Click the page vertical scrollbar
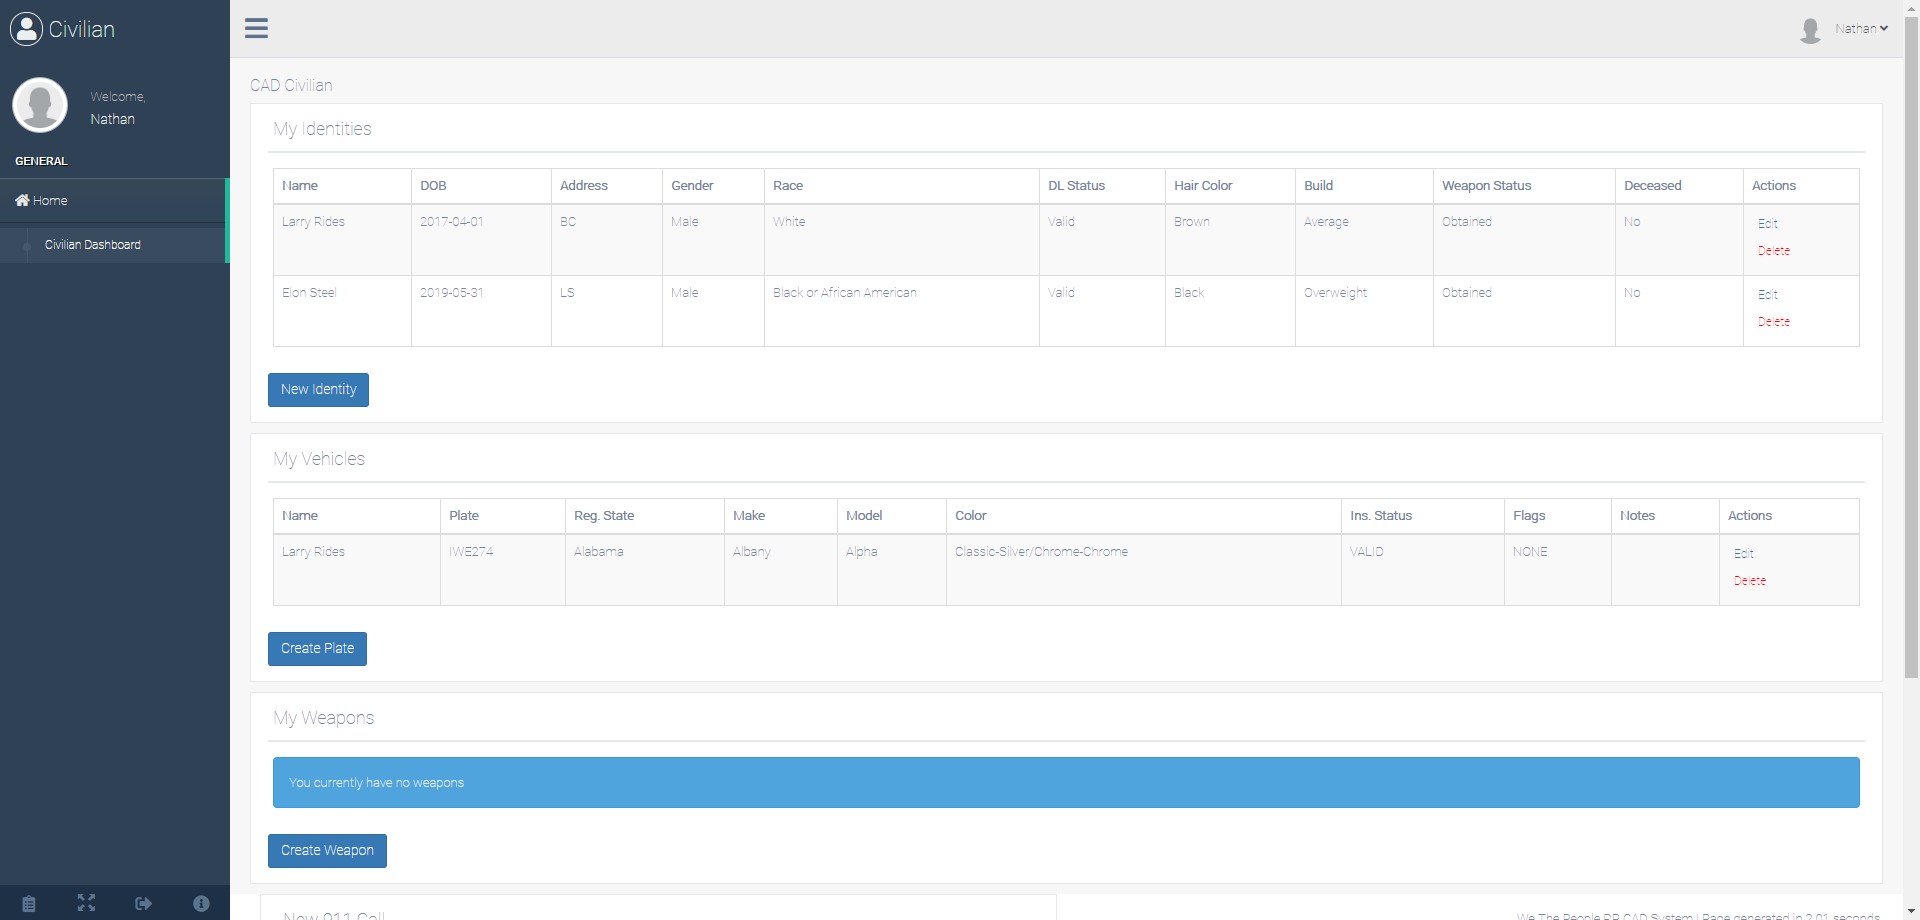1920x920 pixels. (1911, 350)
